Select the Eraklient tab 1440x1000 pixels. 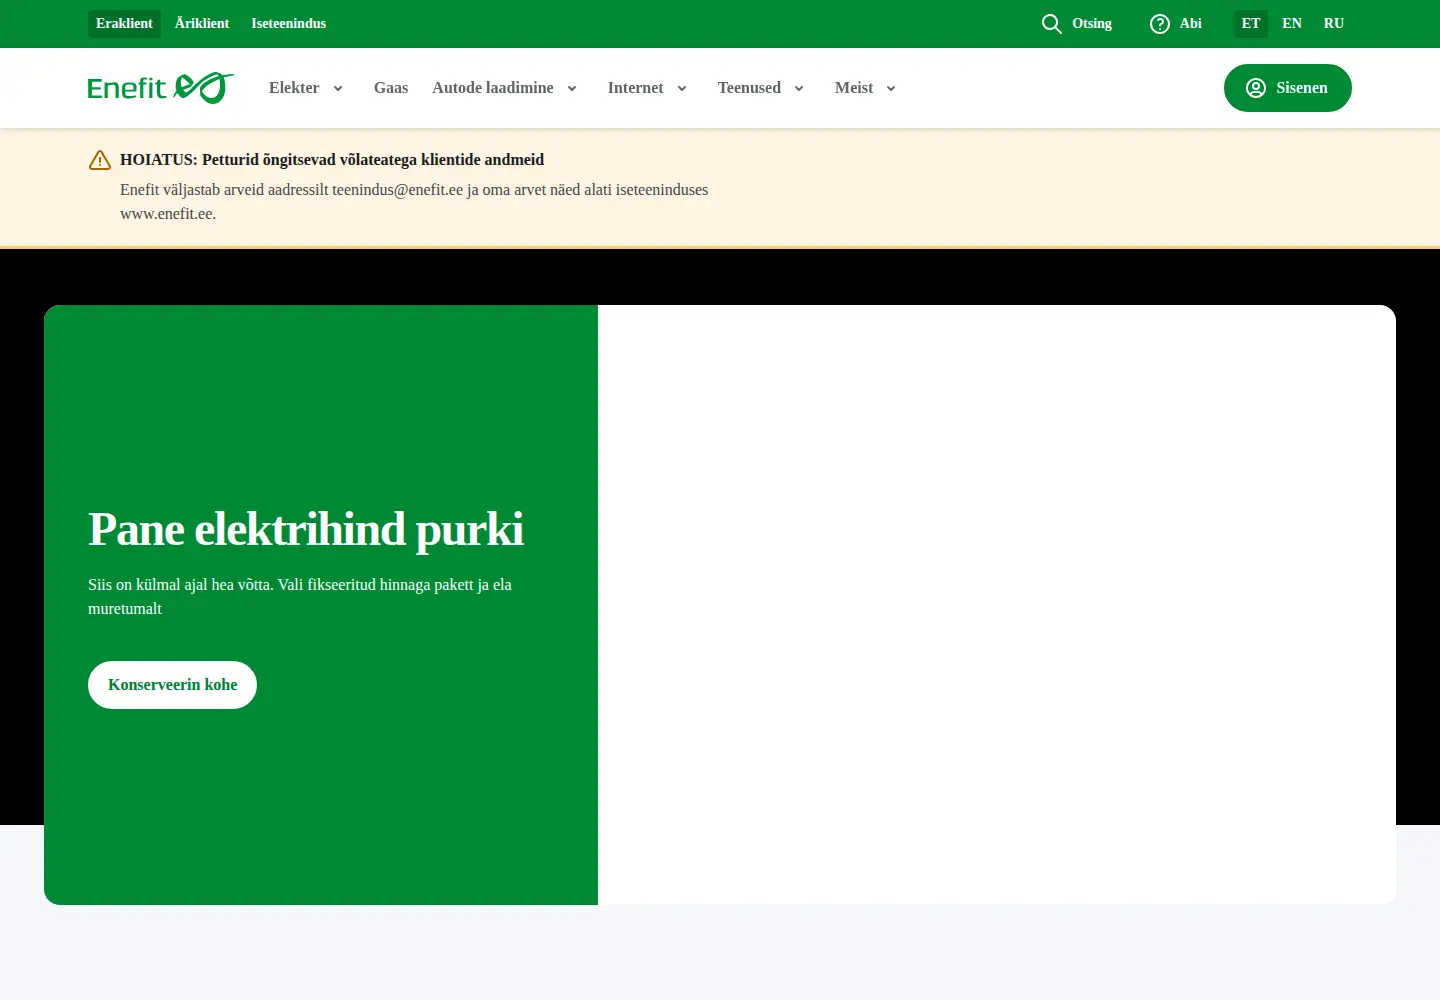click(x=124, y=24)
